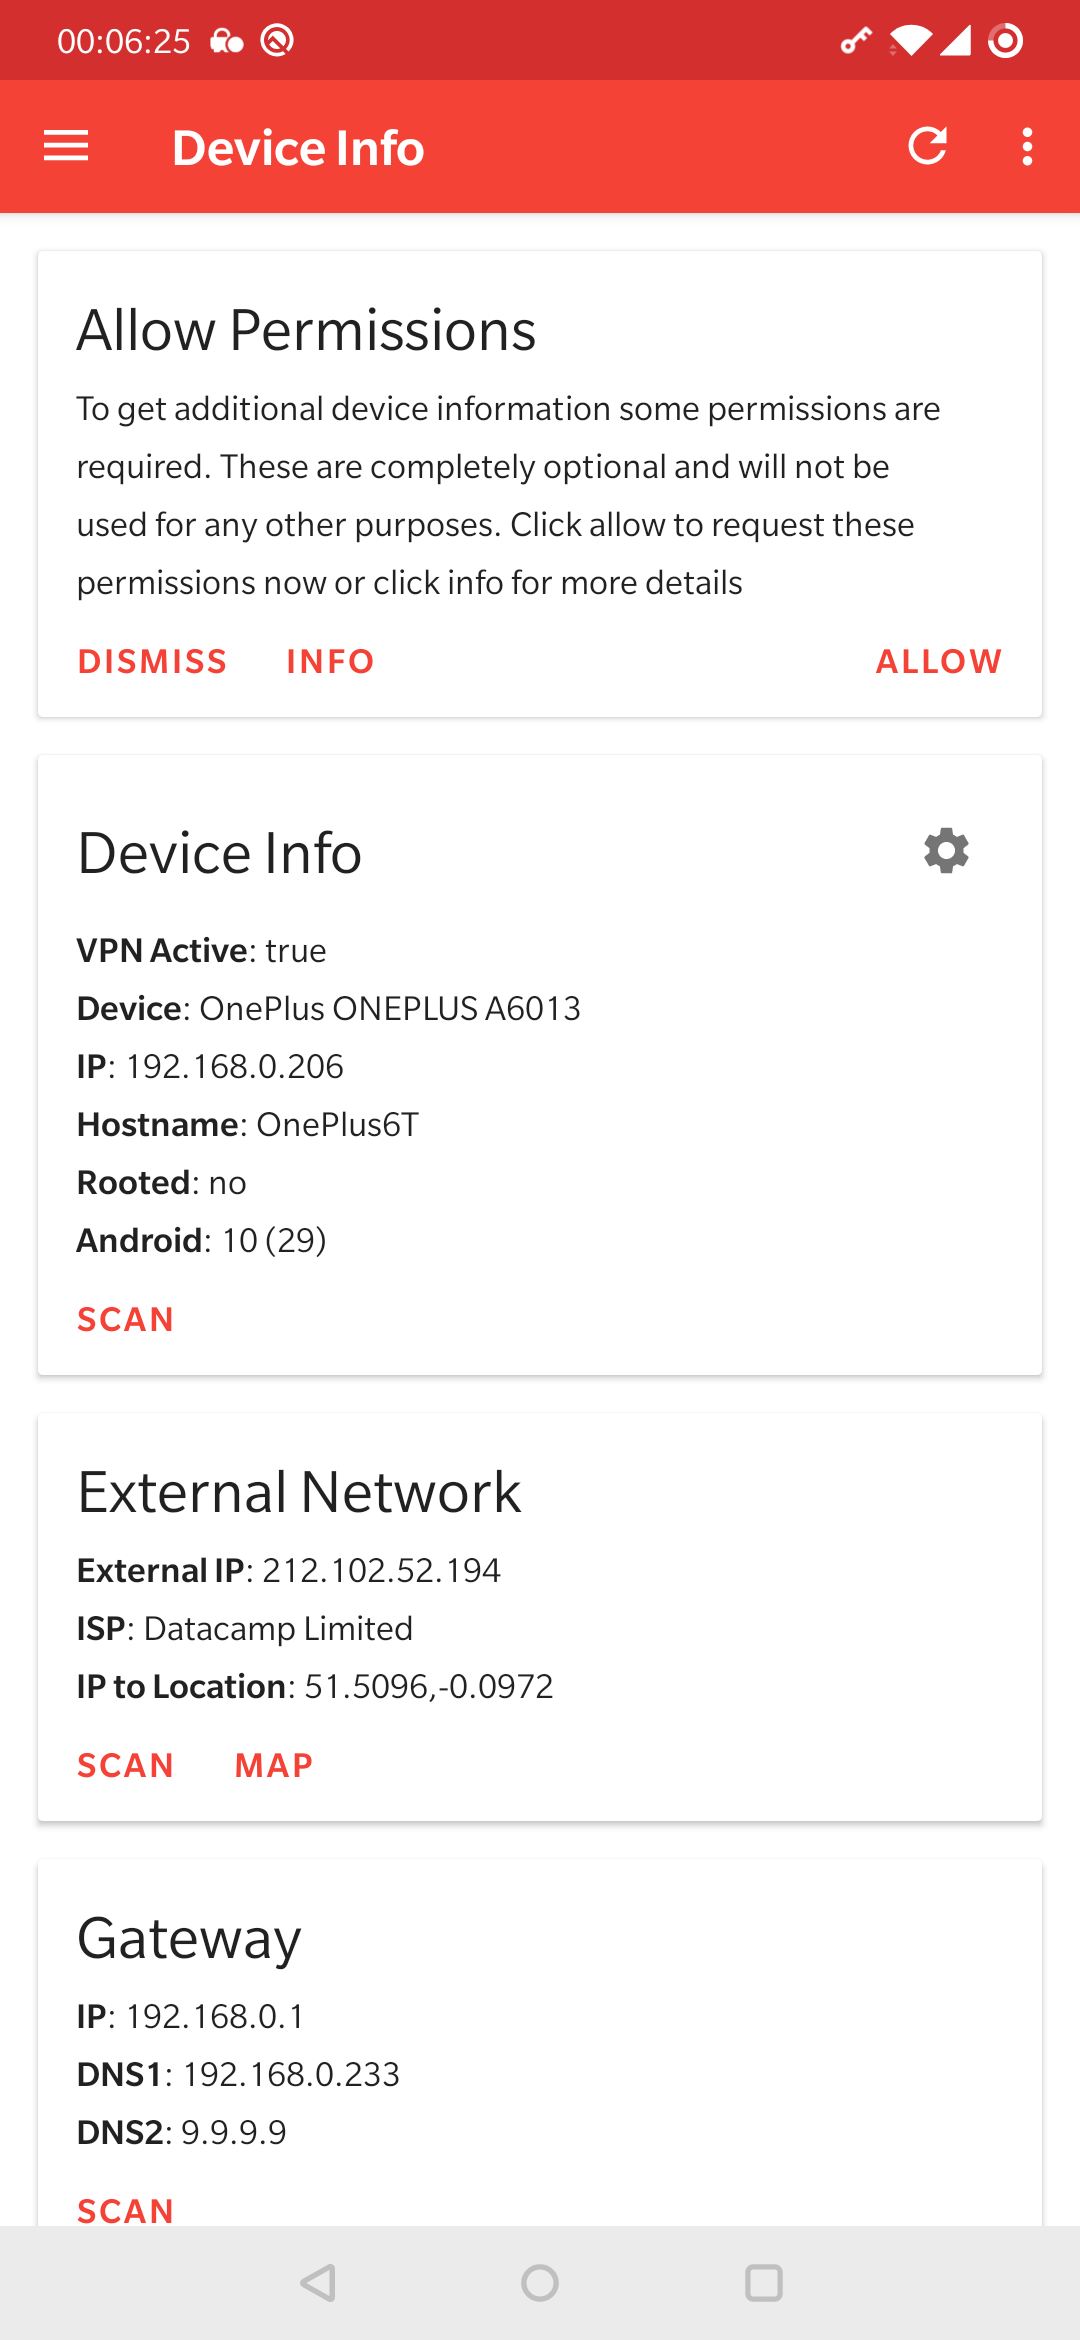
Task: Open the hamburger navigation menu
Action: pos(66,147)
